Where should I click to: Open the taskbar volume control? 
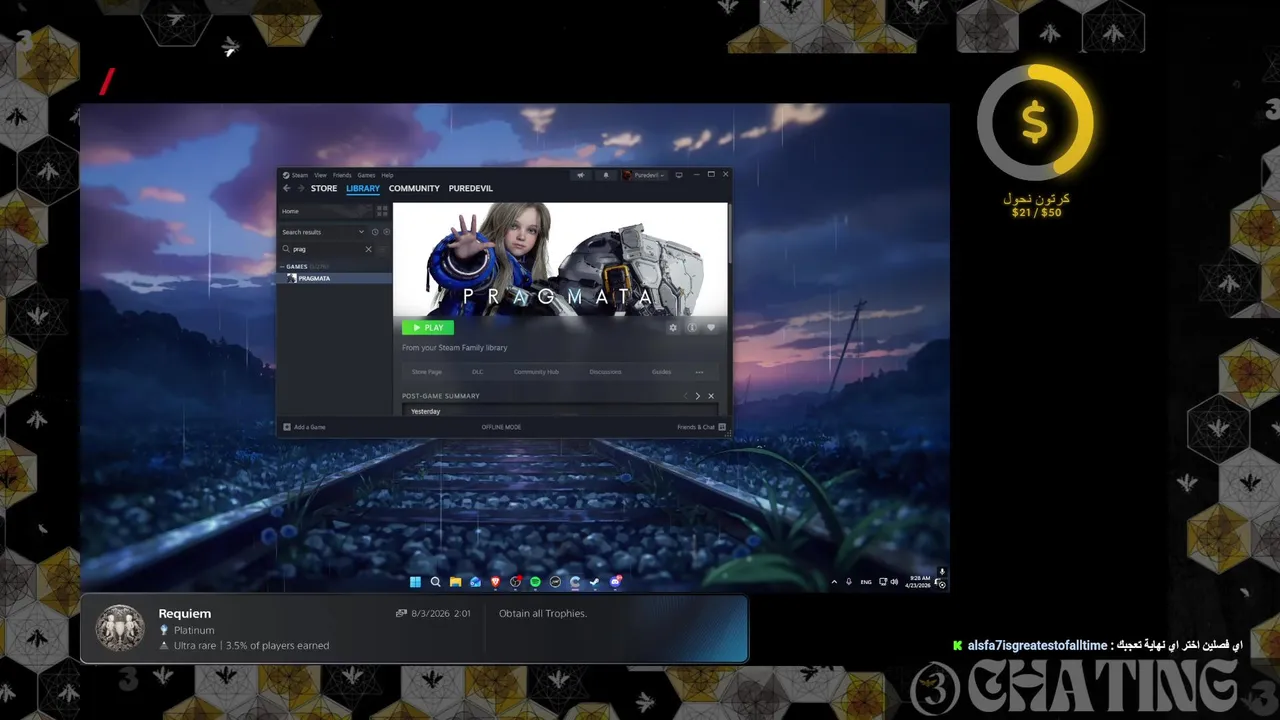(895, 582)
